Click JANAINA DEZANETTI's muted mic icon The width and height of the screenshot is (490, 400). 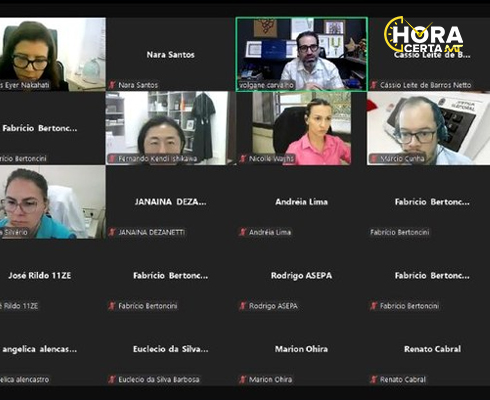tap(112, 232)
